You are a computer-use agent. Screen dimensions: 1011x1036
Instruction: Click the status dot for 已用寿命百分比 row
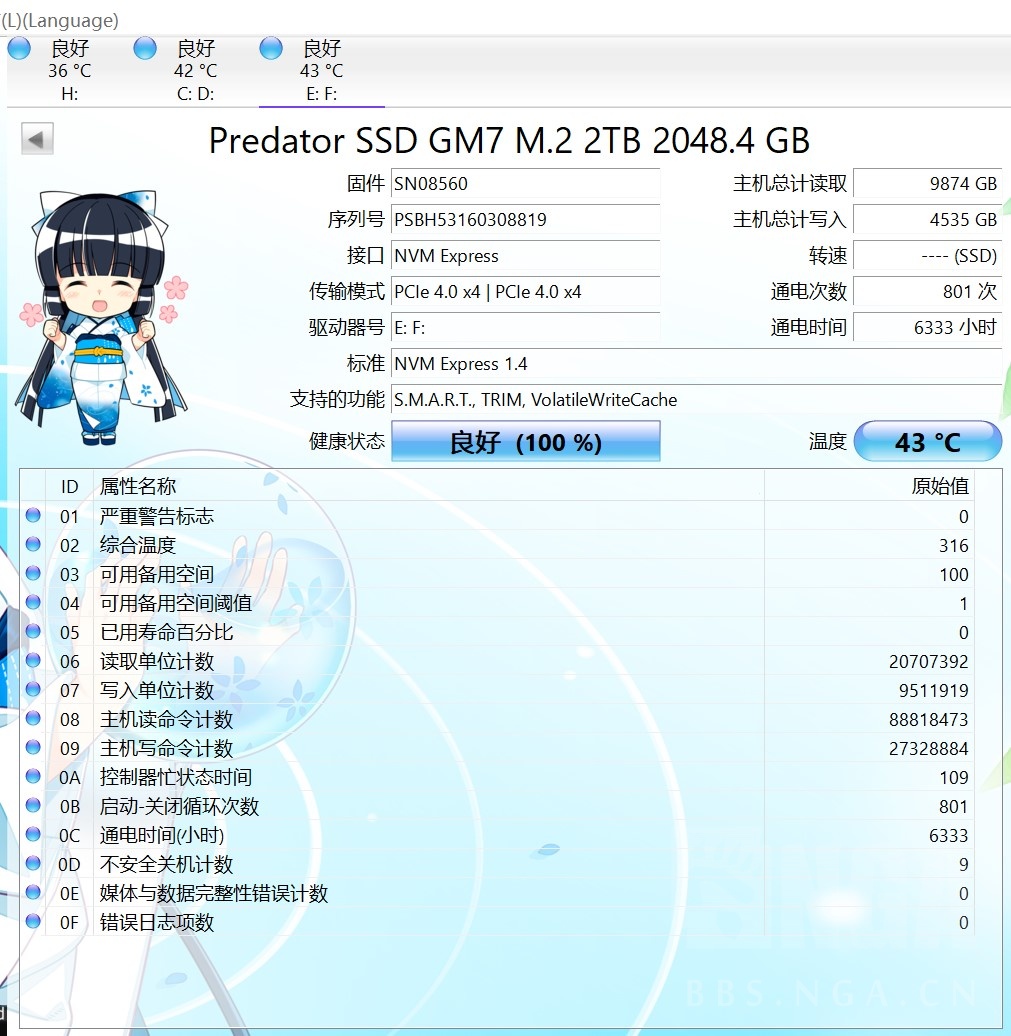pyautogui.click(x=33, y=632)
